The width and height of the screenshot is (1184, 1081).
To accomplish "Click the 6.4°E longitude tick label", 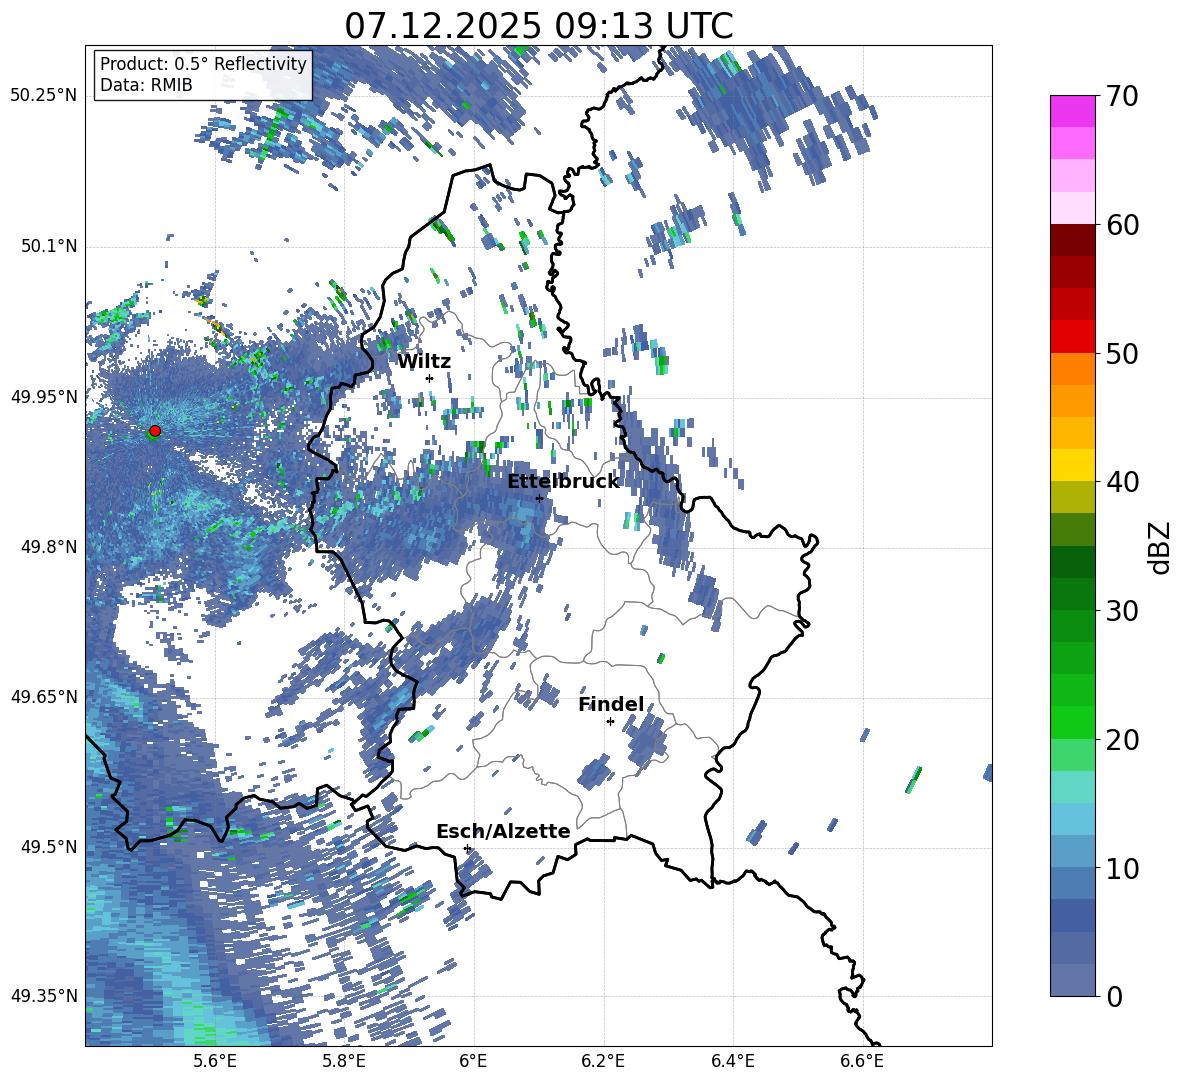I will 733,1061.
